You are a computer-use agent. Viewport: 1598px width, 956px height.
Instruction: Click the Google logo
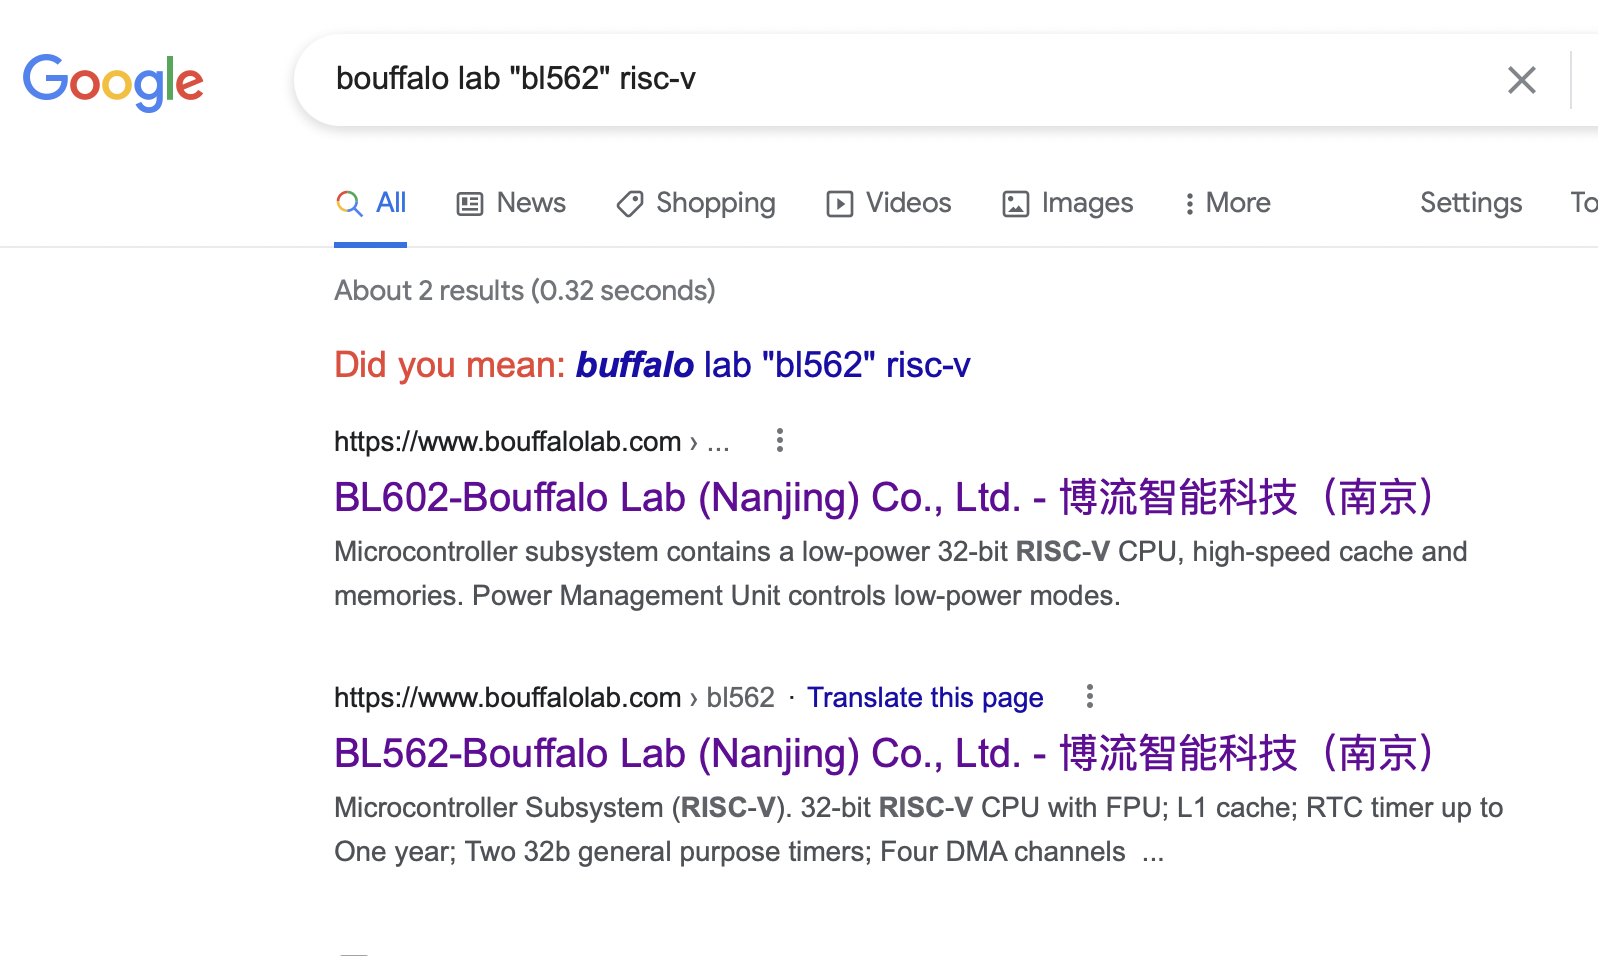coord(113,82)
